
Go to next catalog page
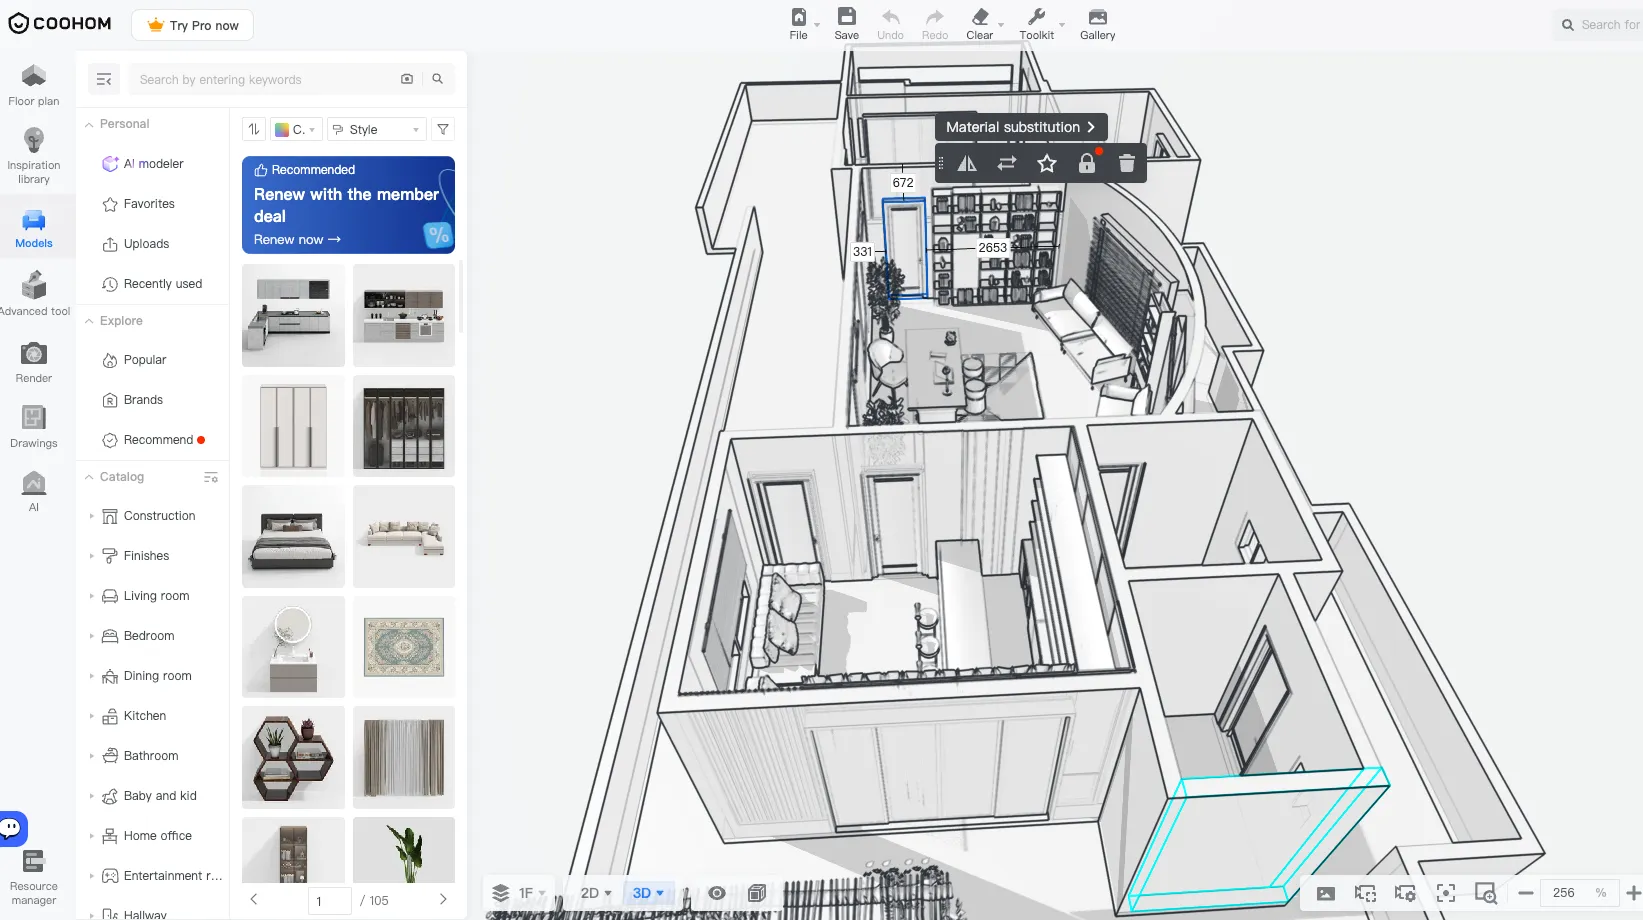coord(443,899)
